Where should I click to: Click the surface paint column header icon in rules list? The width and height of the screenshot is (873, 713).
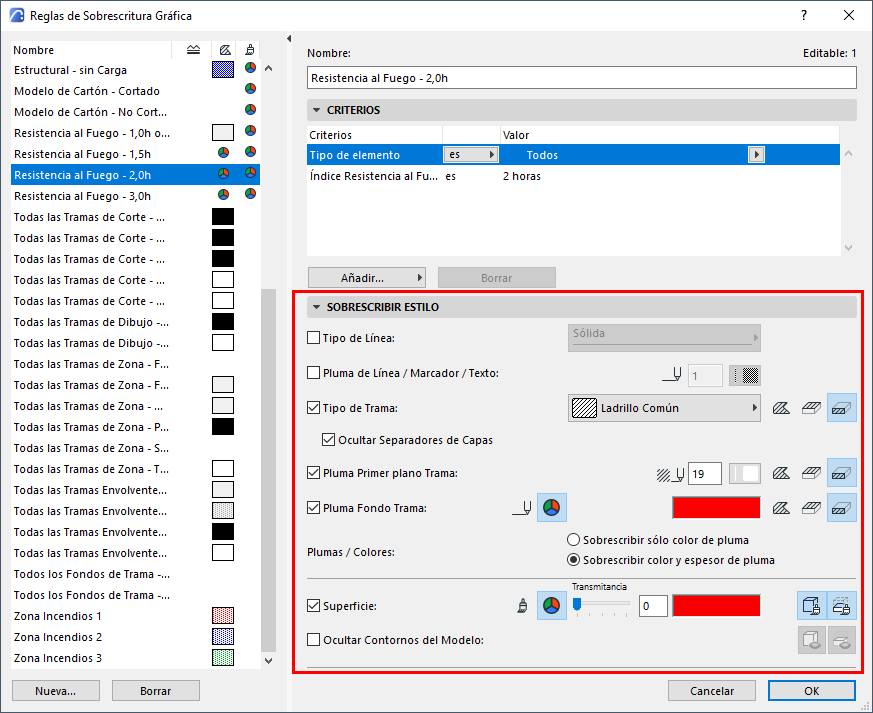click(x=250, y=50)
